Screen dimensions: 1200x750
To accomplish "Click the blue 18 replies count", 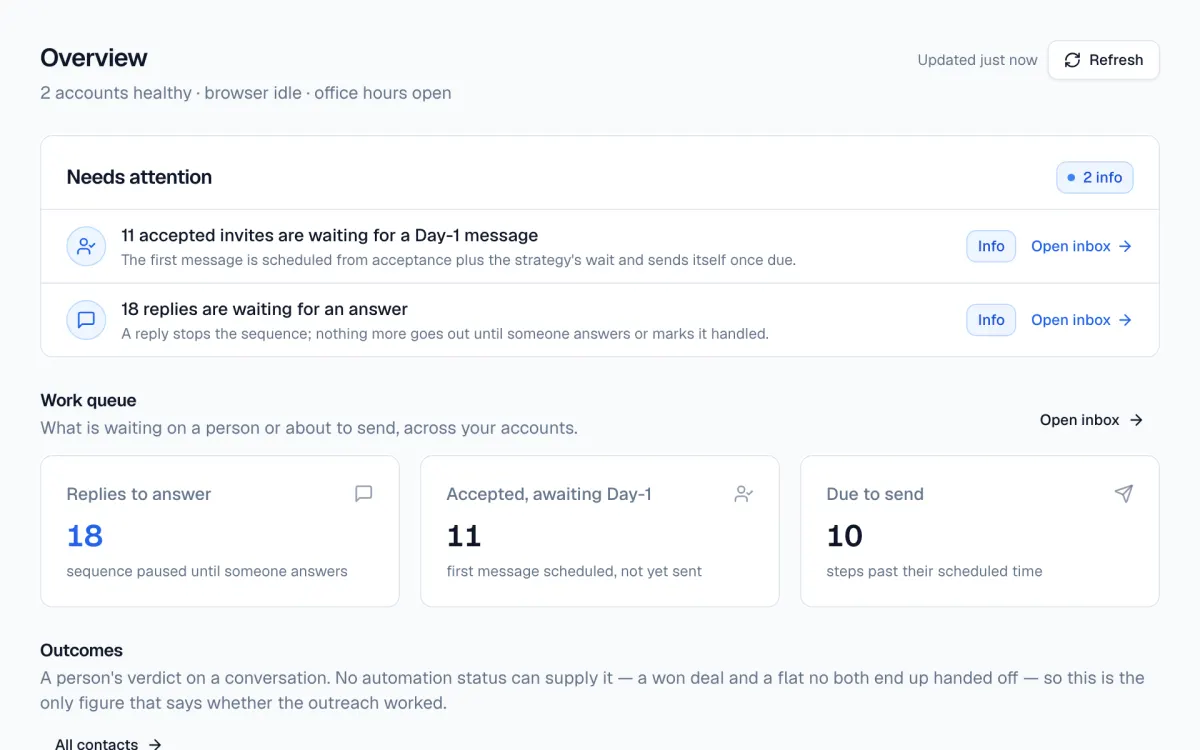I will click(x=85, y=536).
